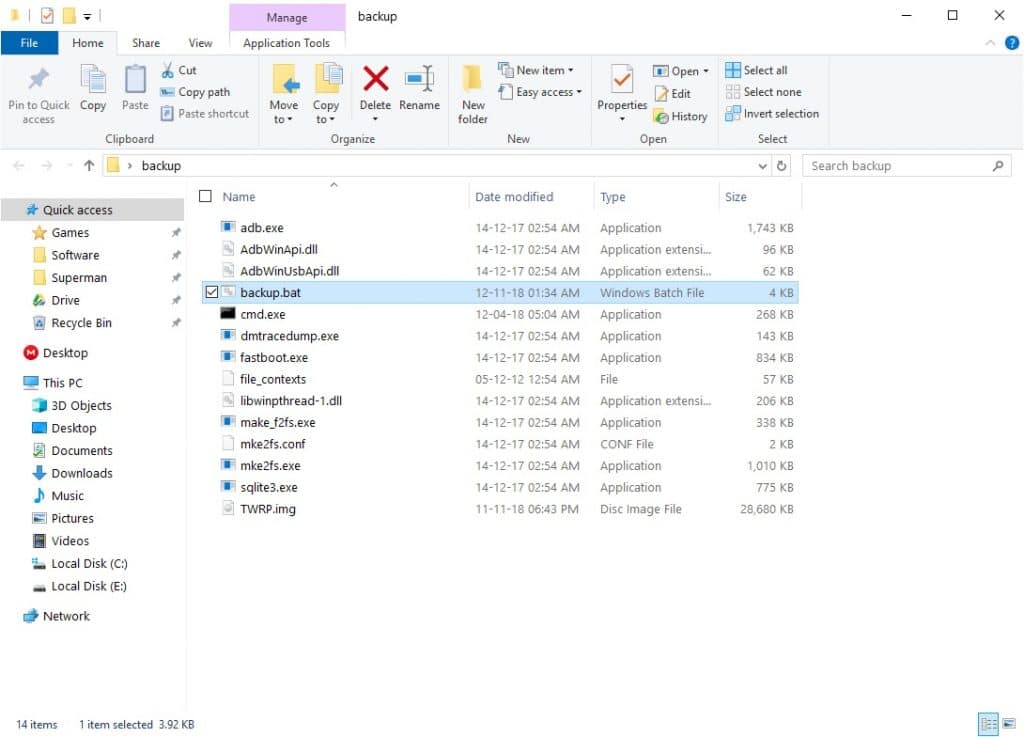
Task: Click the Properties icon in title bar toolbar
Action: 47,15
